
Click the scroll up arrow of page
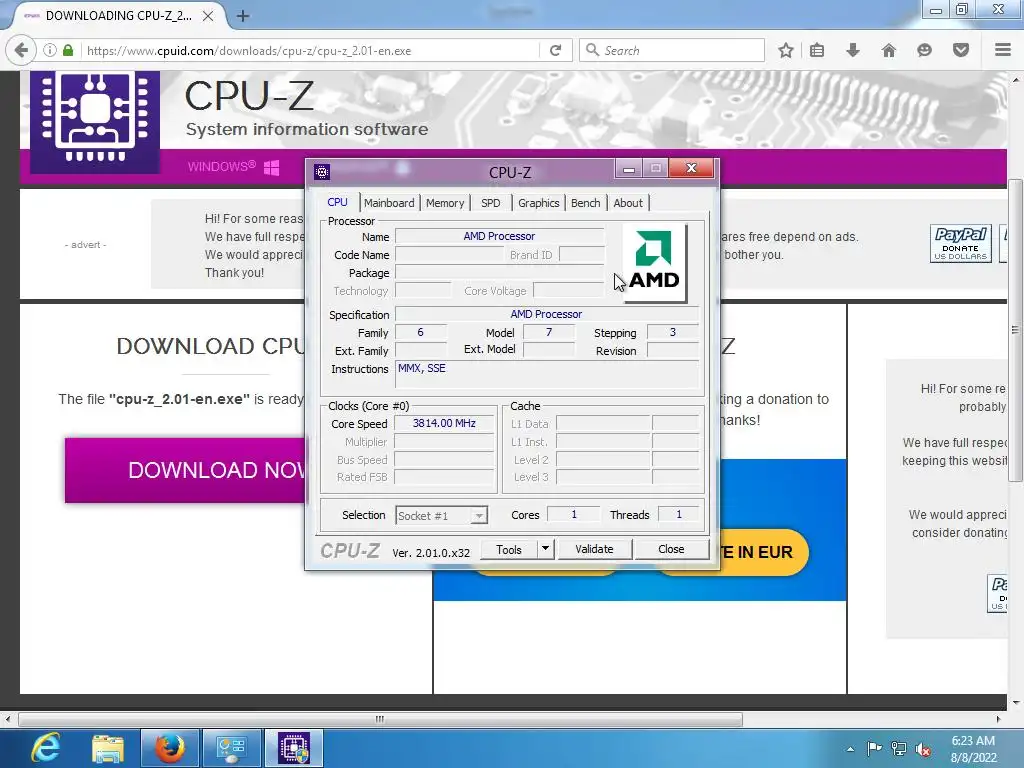[x=1016, y=79]
